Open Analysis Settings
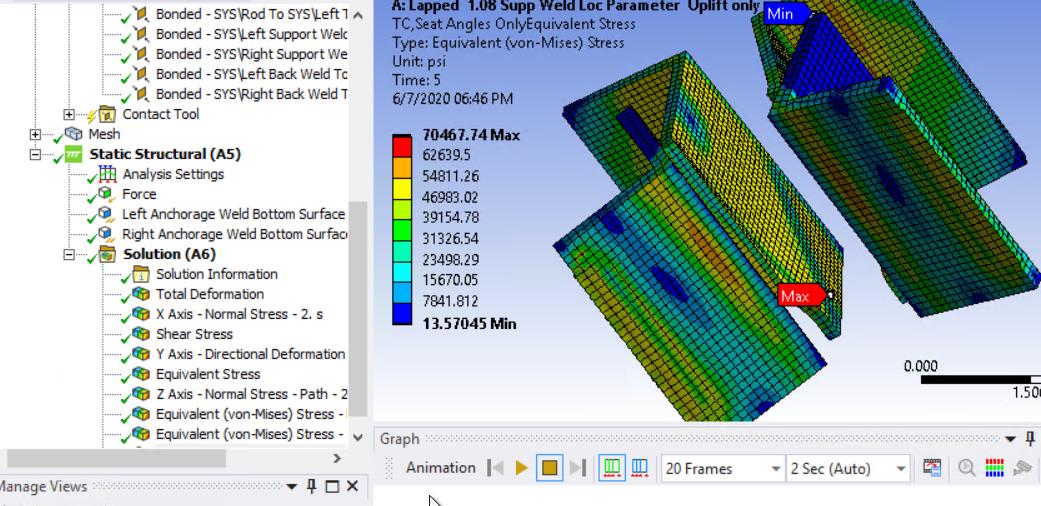The height and width of the screenshot is (506, 1041). [173, 174]
